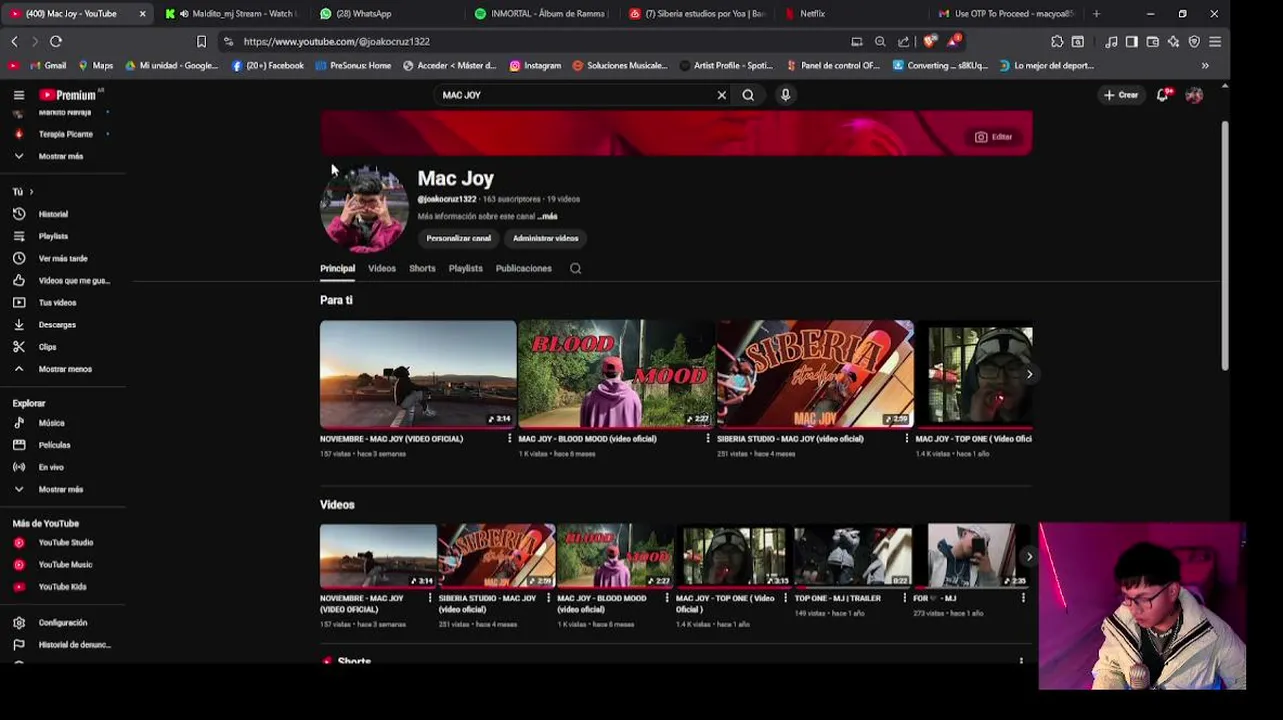
Task: Select the Principal channel tab
Action: (x=337, y=268)
